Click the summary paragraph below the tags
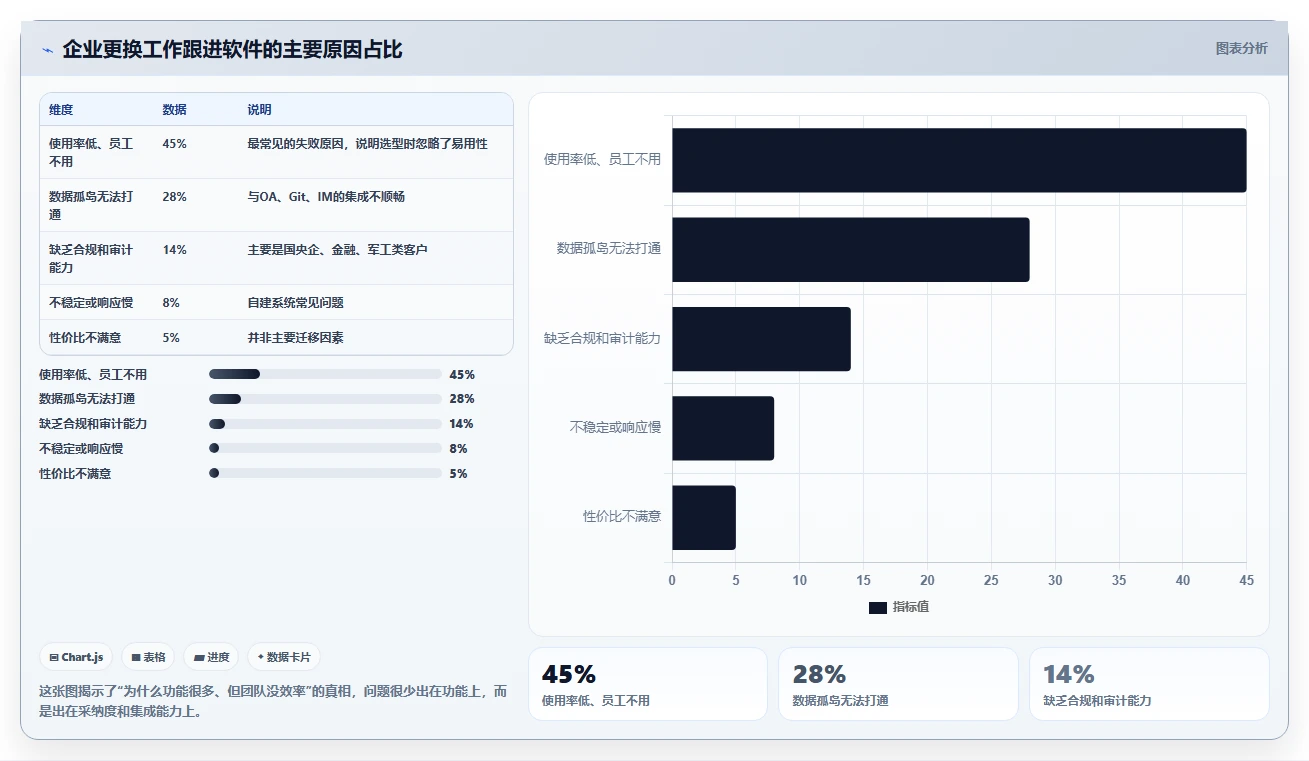This screenshot has width=1309, height=761. click(x=273, y=701)
